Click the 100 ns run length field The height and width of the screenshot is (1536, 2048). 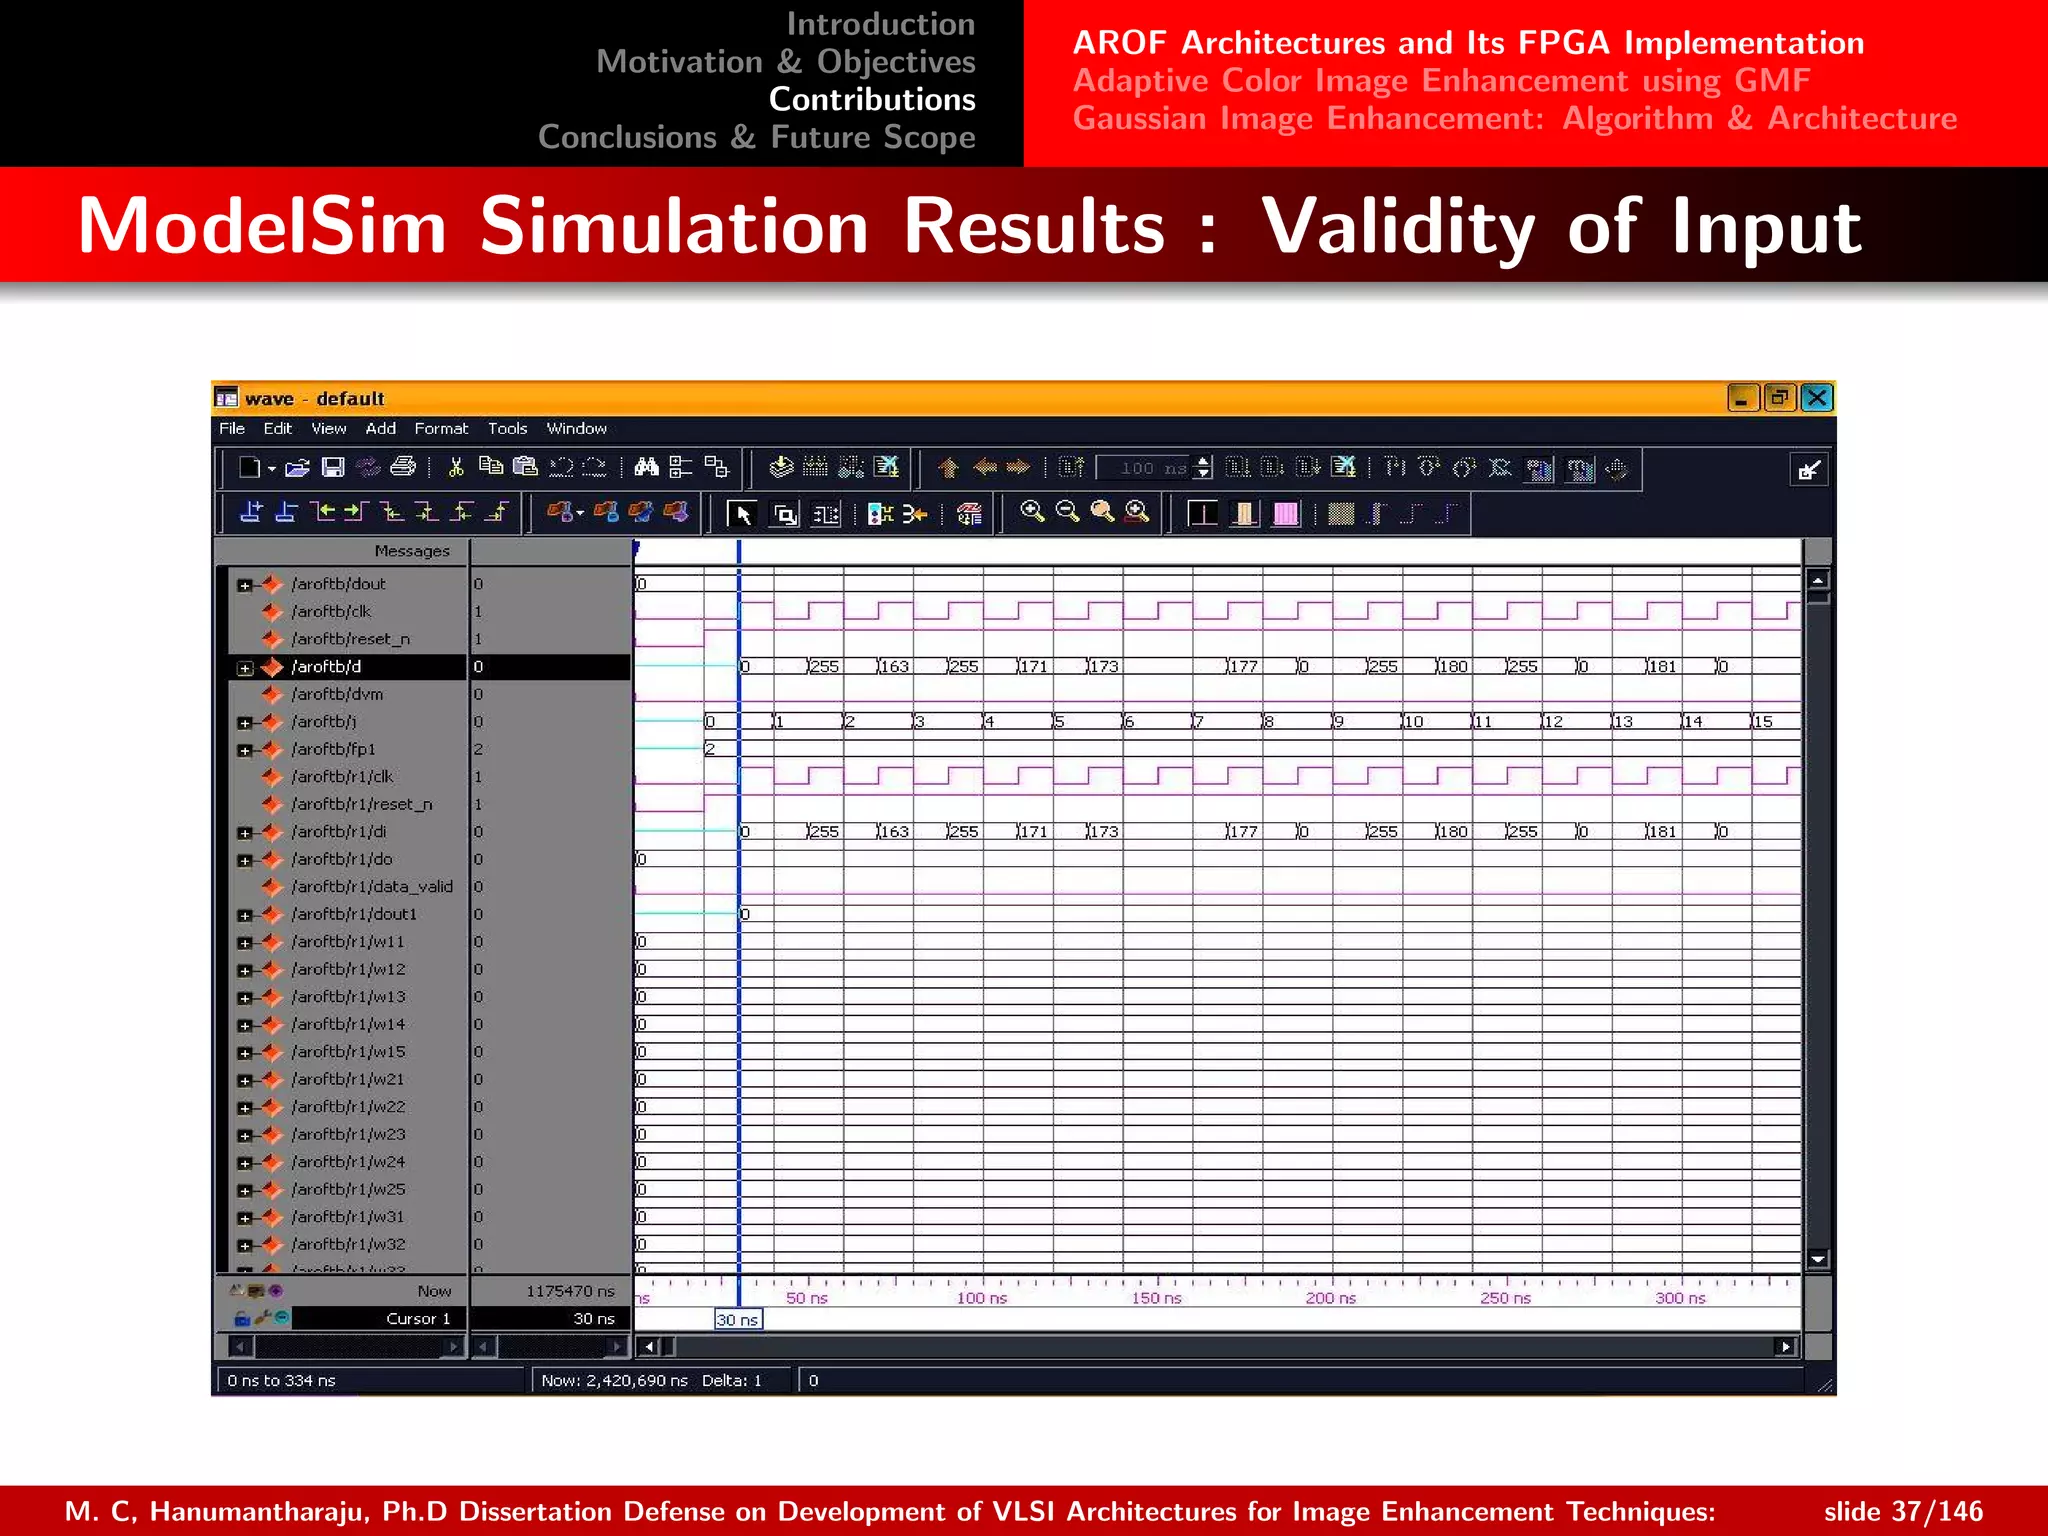1145,468
